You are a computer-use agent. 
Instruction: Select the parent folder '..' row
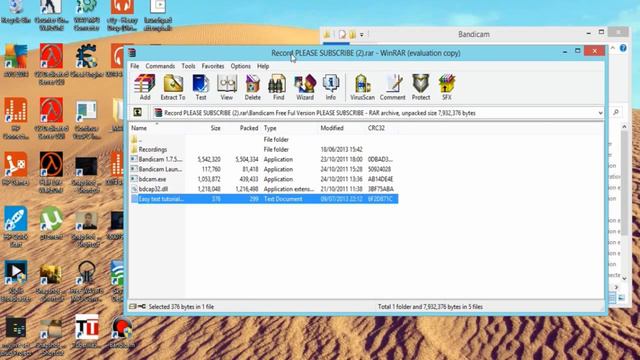pyautogui.click(x=264, y=140)
